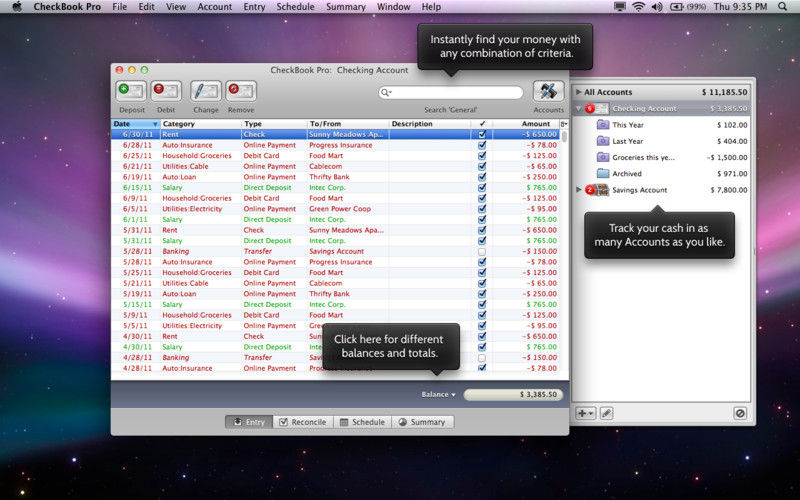Click the Category column header

(201, 124)
